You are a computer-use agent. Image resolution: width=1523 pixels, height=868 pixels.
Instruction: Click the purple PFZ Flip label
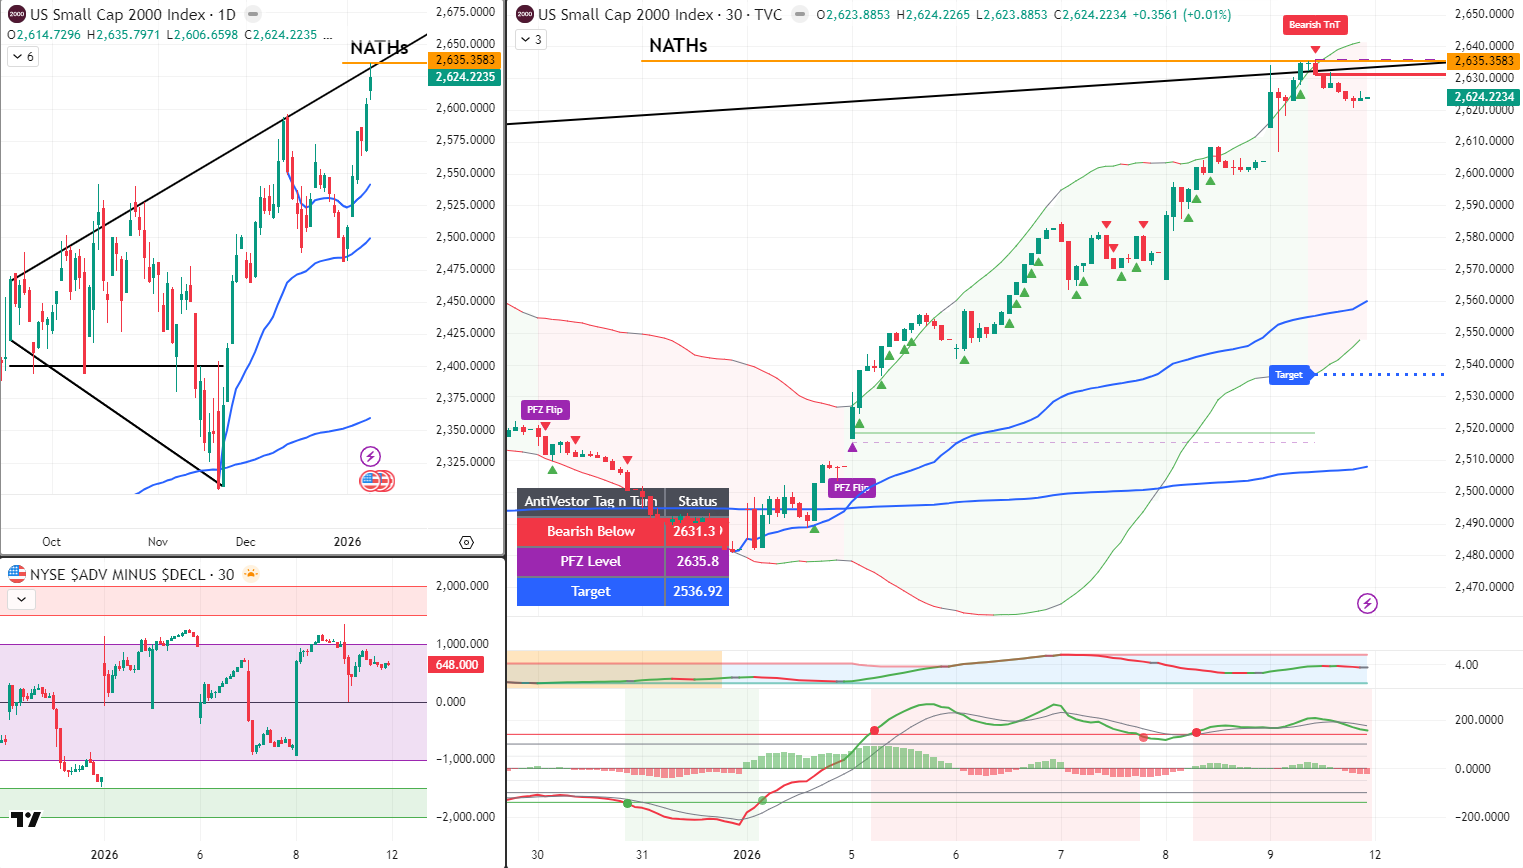click(x=546, y=409)
